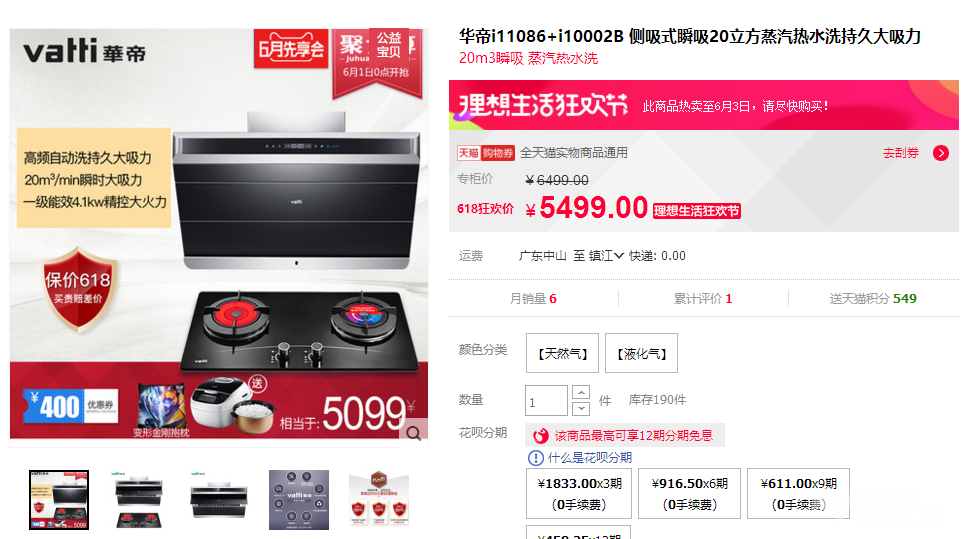Click the Huabei logo in installment notice
Image resolution: width=974 pixels, height=539 pixels.
tap(540, 435)
